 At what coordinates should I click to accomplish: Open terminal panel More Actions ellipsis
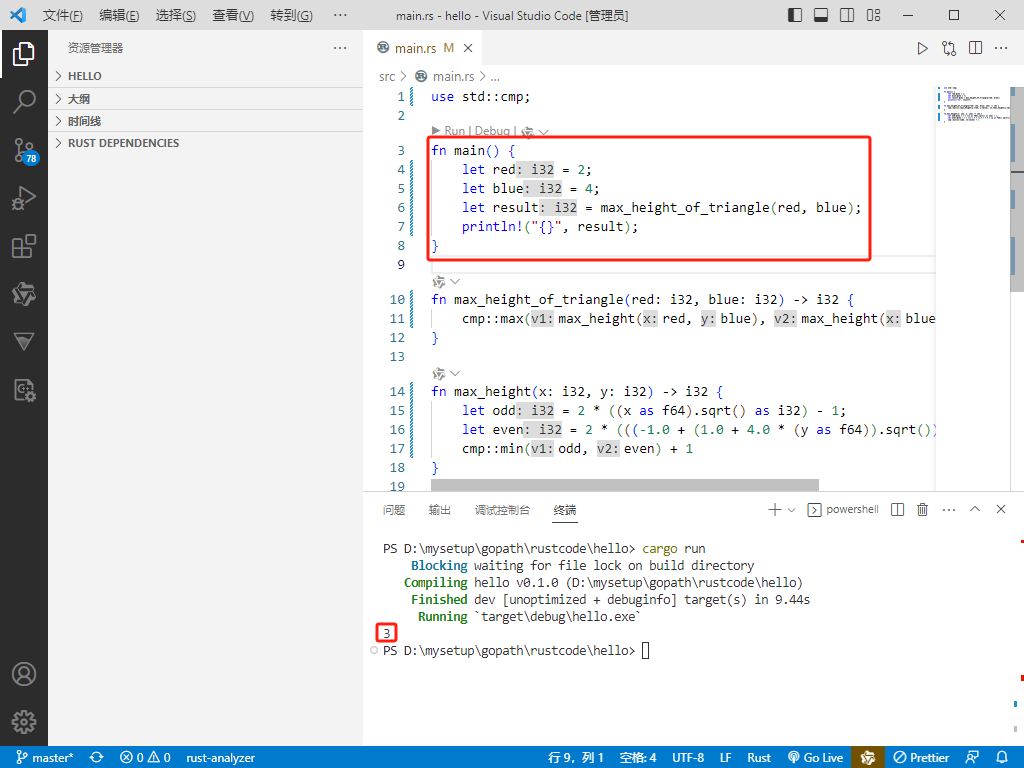click(x=949, y=510)
